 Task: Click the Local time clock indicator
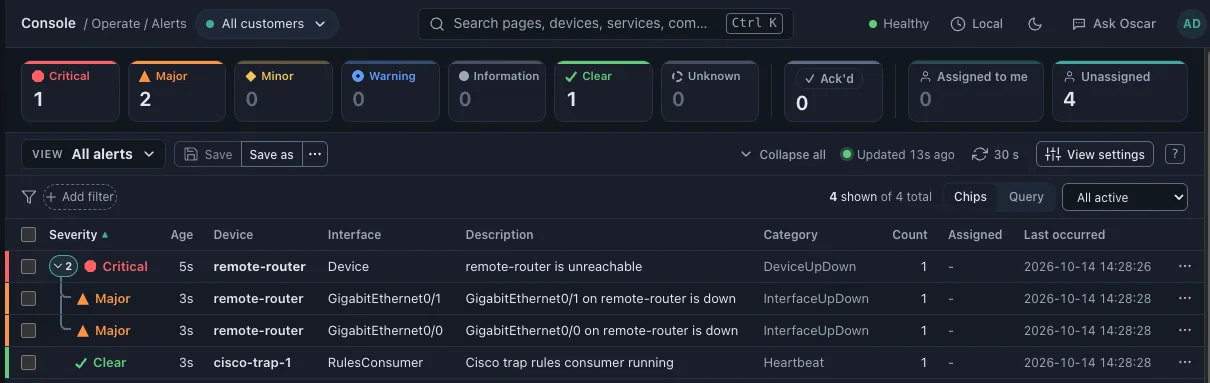coord(977,23)
